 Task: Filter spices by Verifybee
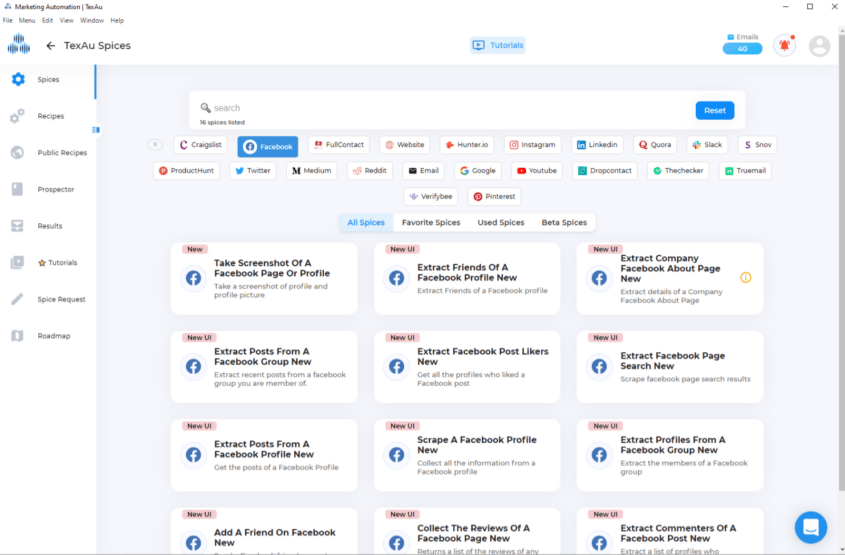click(x=431, y=196)
